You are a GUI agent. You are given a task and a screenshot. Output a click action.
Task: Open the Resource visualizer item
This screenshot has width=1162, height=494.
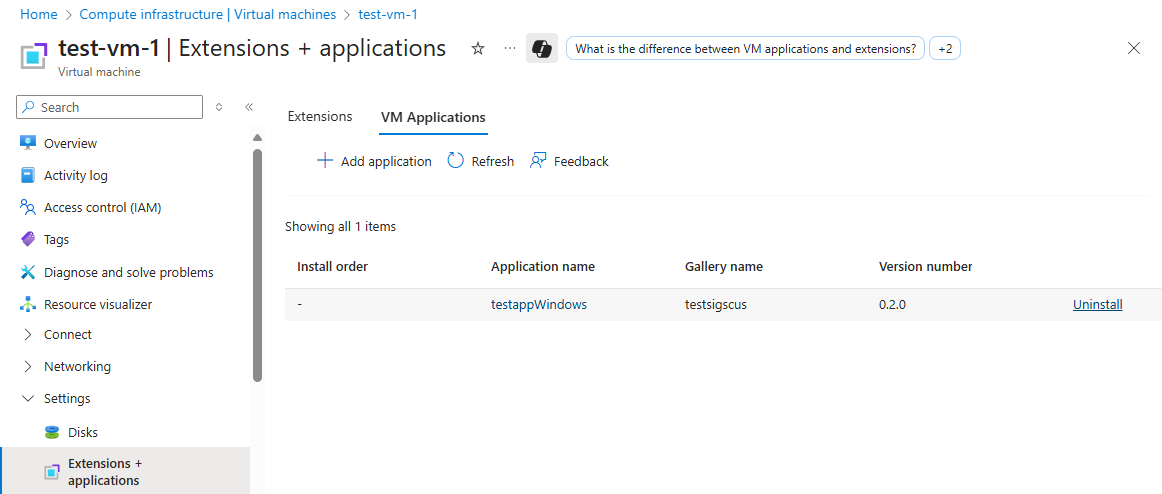[x=97, y=304]
